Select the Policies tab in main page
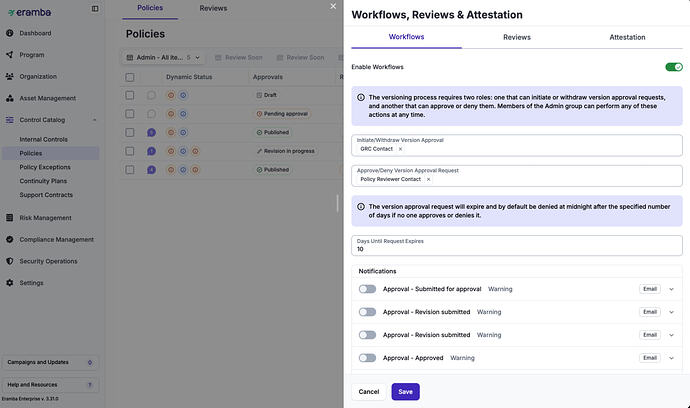 150,8
